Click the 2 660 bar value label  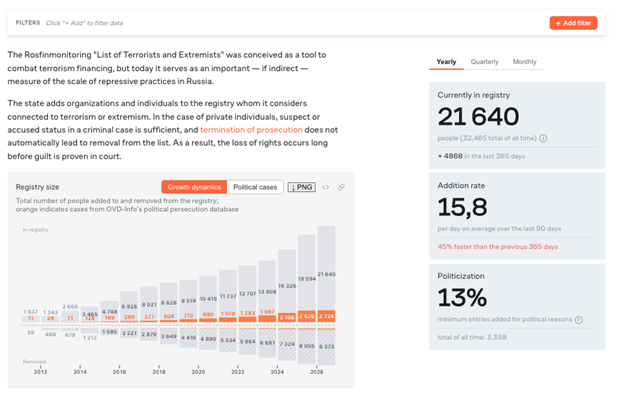pos(70,307)
